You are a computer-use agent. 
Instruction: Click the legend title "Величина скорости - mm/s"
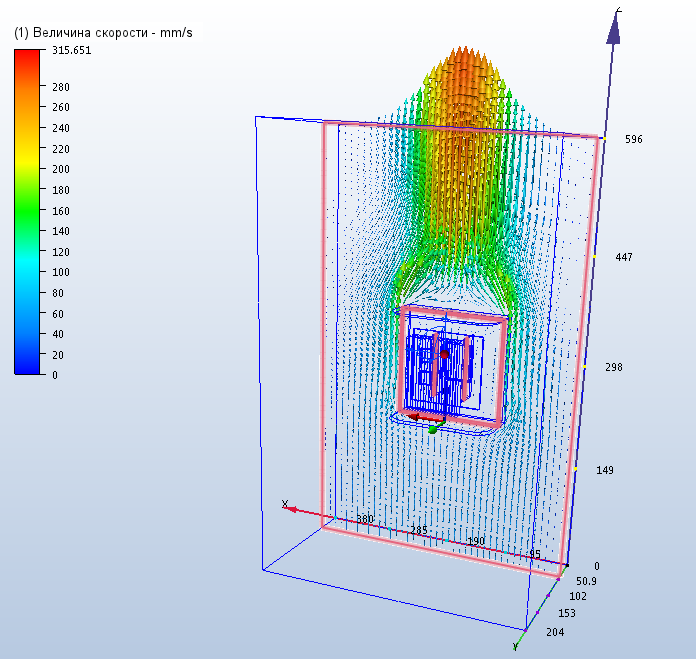(103, 32)
